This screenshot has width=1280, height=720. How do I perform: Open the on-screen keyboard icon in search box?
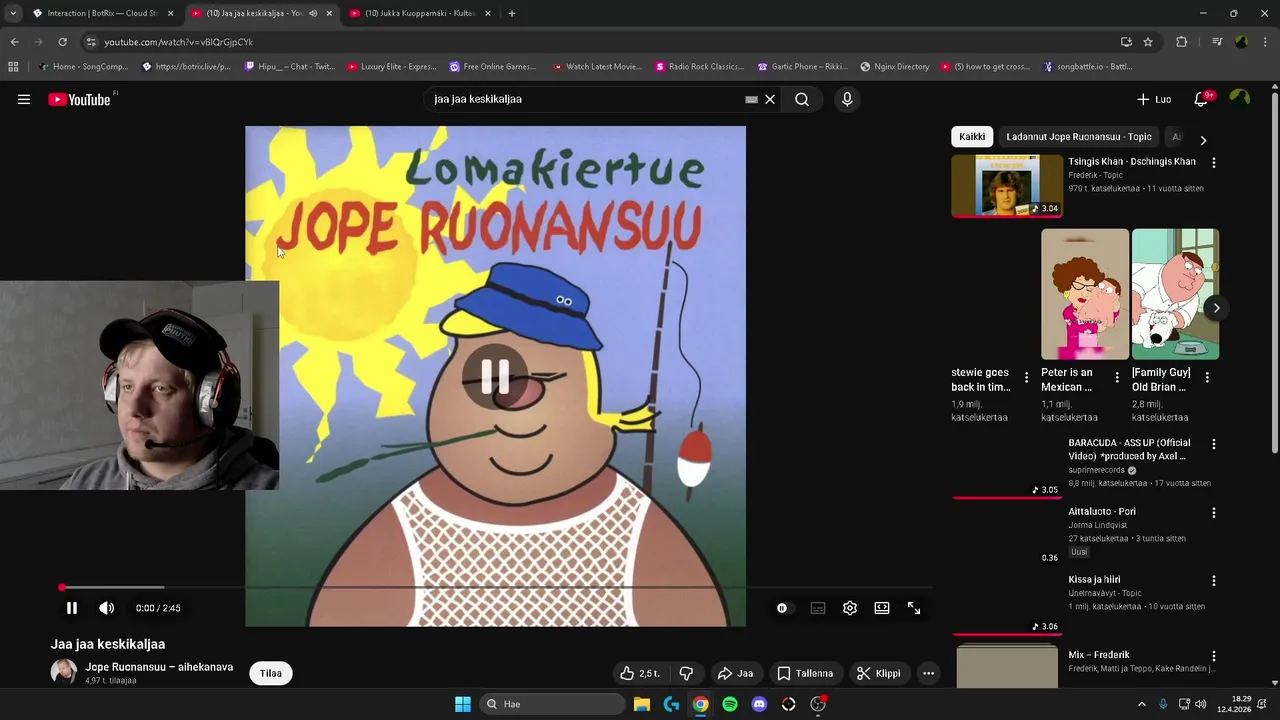751,99
